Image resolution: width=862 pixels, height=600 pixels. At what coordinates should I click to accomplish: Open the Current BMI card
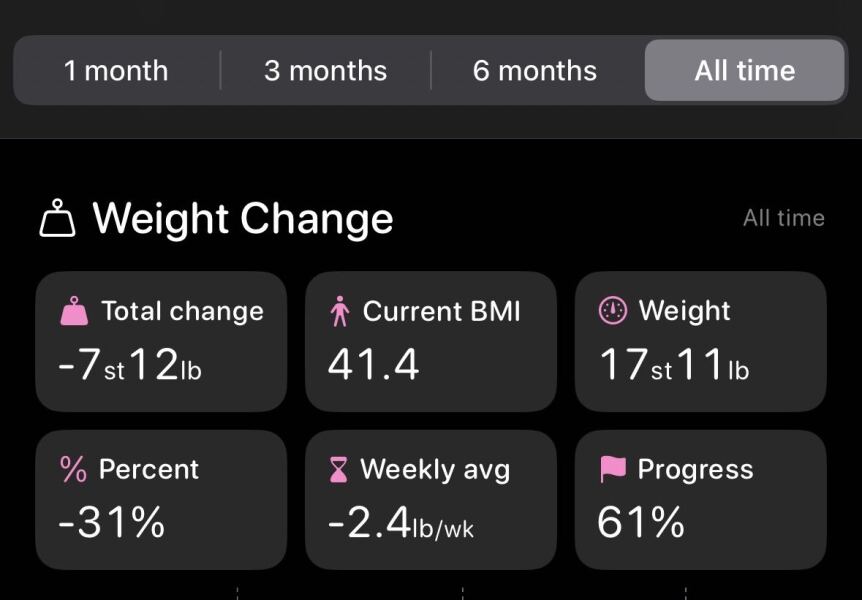tap(431, 342)
